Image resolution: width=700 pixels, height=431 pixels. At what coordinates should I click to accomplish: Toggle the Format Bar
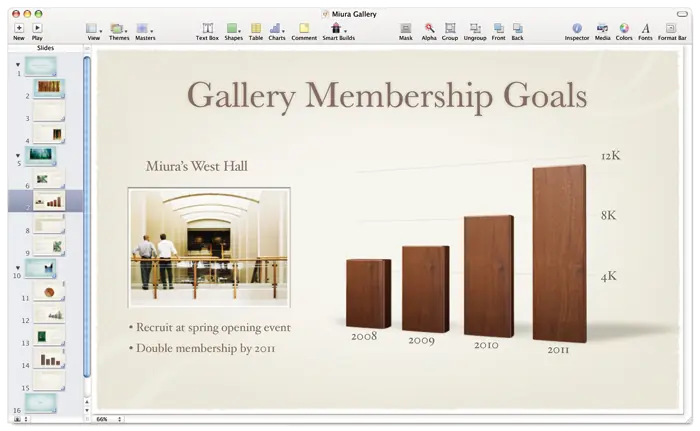click(672, 31)
